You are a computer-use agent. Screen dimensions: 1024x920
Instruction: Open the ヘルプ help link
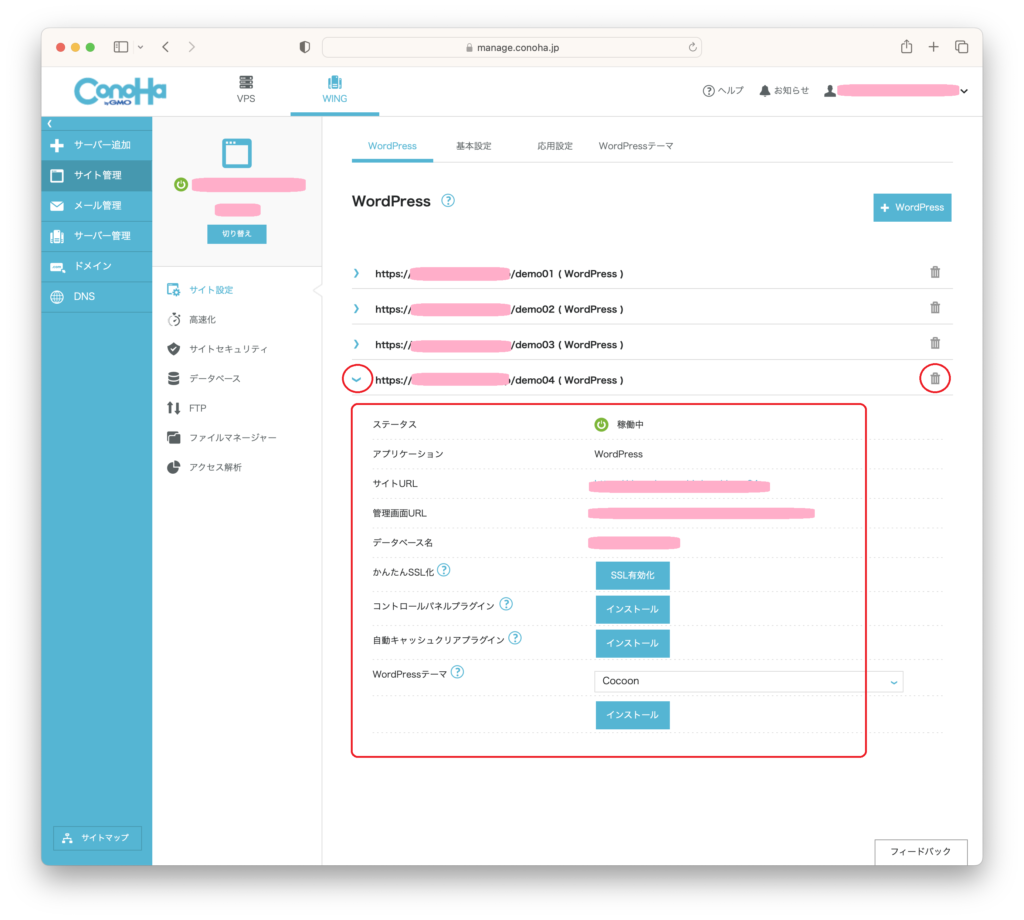723,91
